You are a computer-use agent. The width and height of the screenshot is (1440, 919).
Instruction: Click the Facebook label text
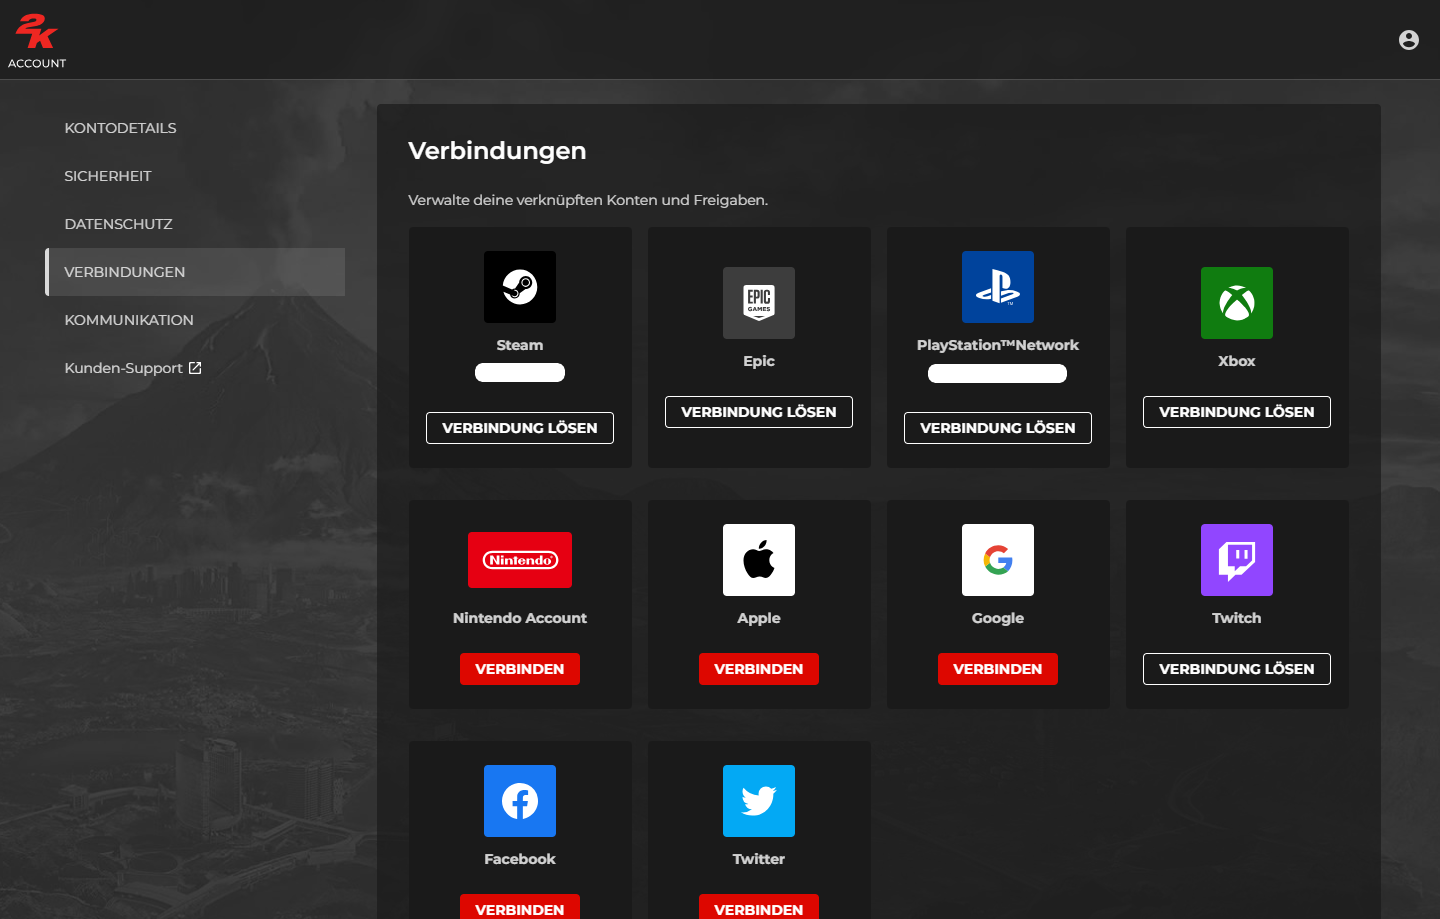click(520, 859)
